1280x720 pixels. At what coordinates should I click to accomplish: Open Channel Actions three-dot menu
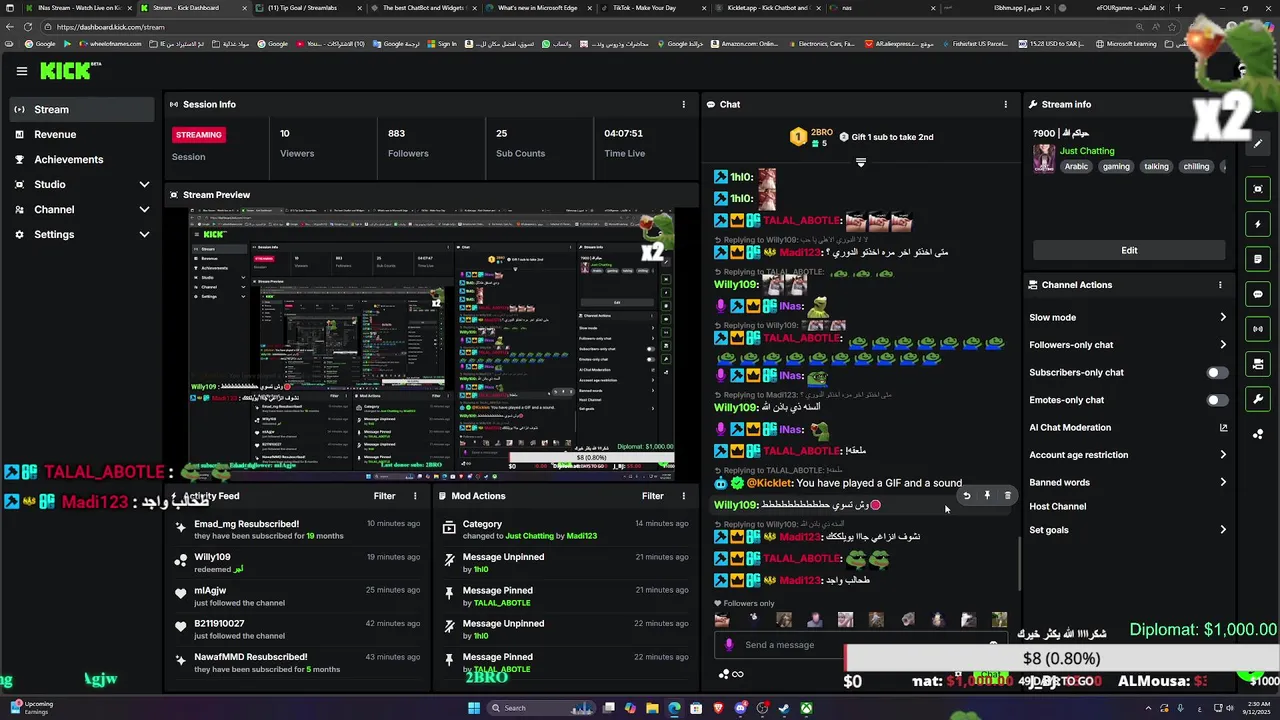1220,285
